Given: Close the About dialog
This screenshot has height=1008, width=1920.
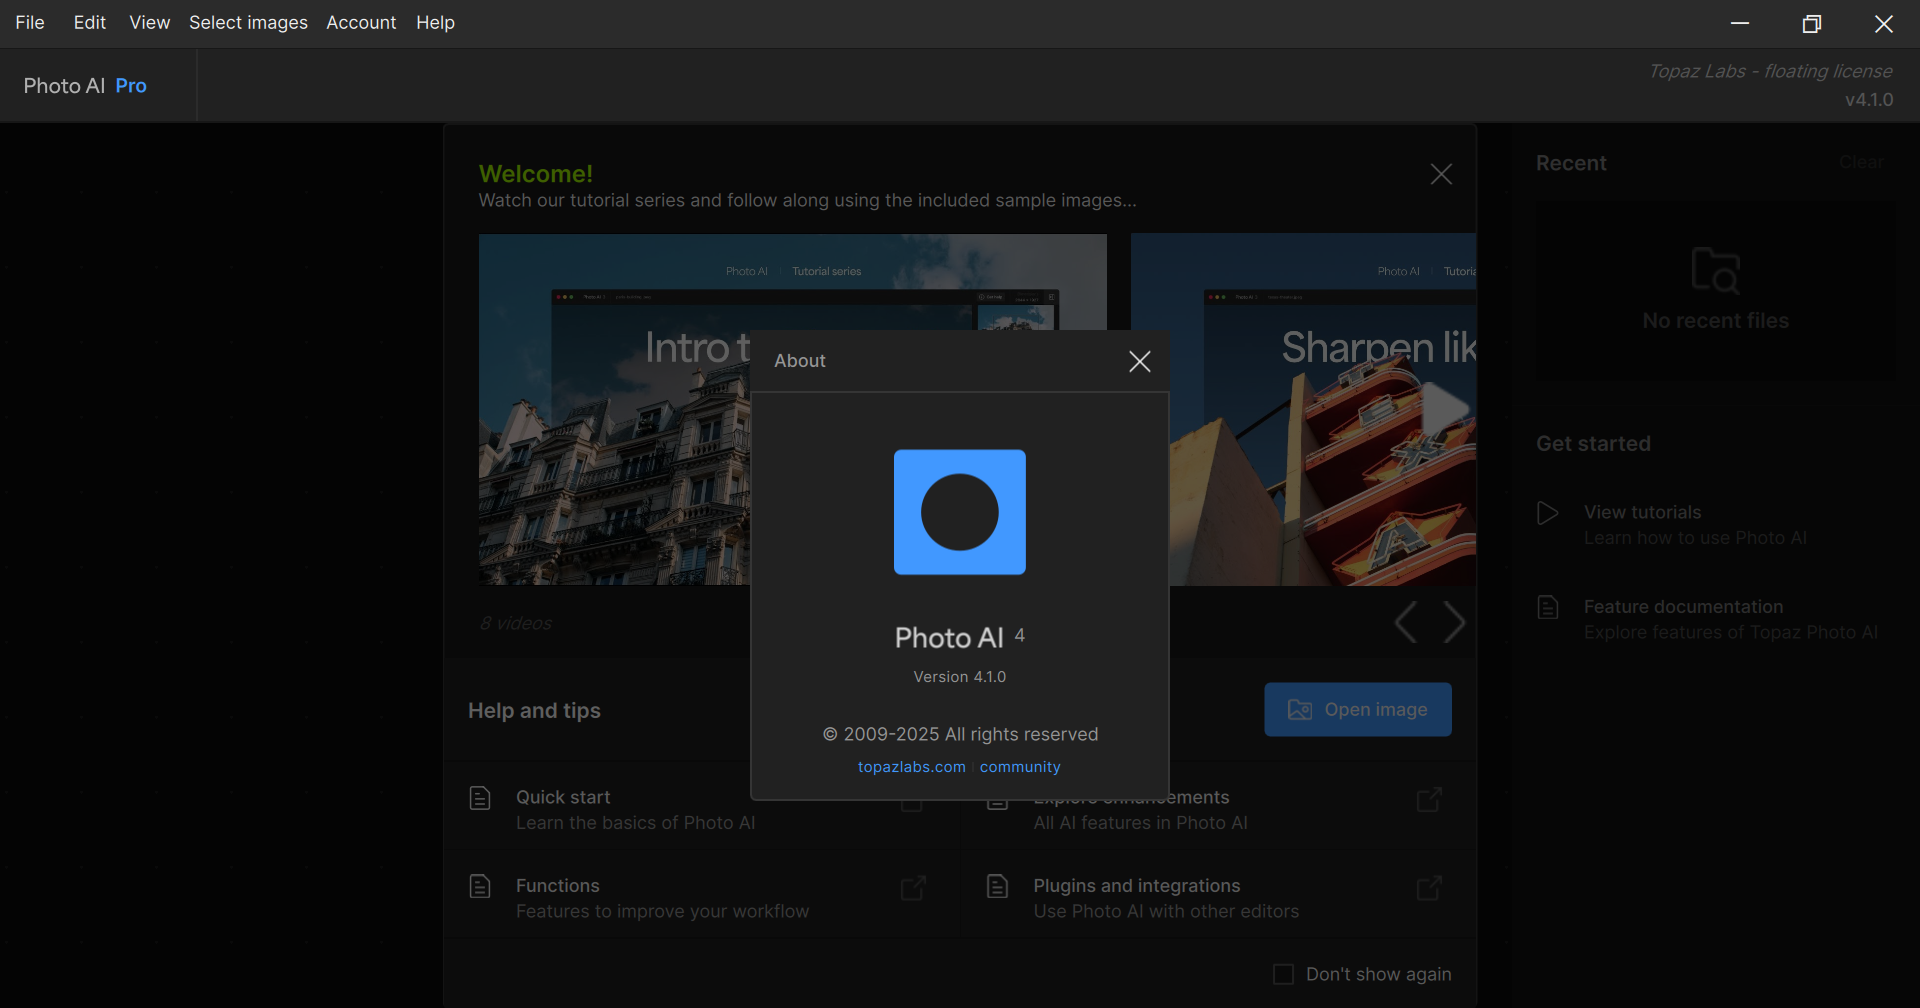Looking at the screenshot, I should 1139,361.
